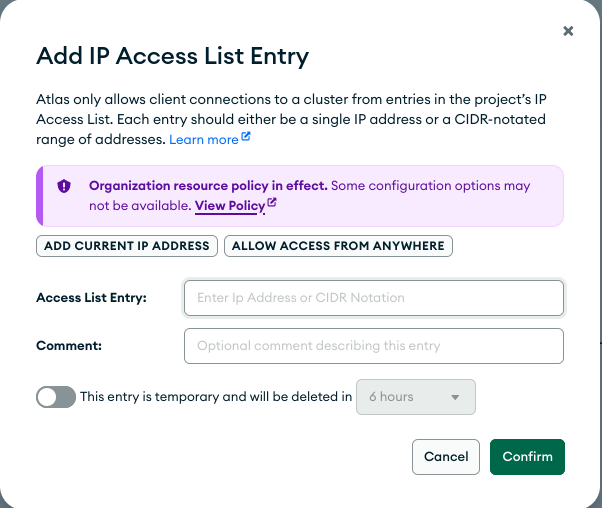Click the Add IP Access List Entry heading
This screenshot has width=602, height=508.
pos(172,56)
